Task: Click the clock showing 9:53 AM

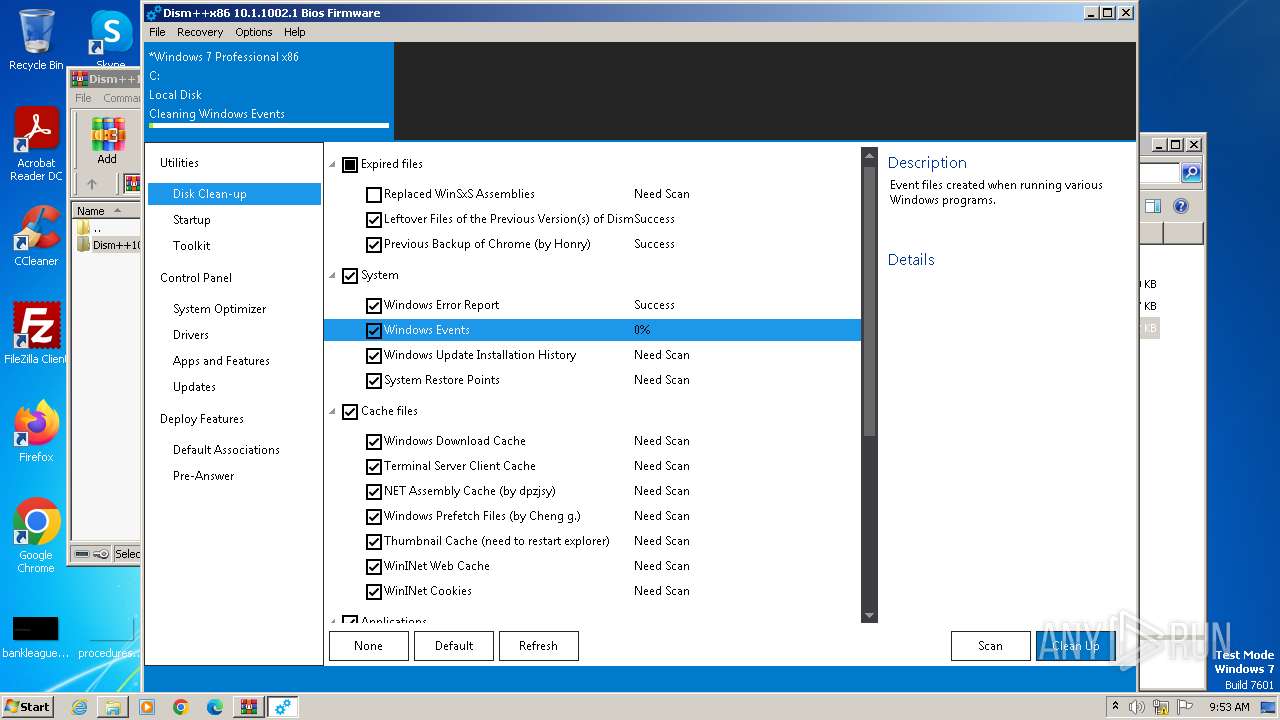Action: (1229, 707)
